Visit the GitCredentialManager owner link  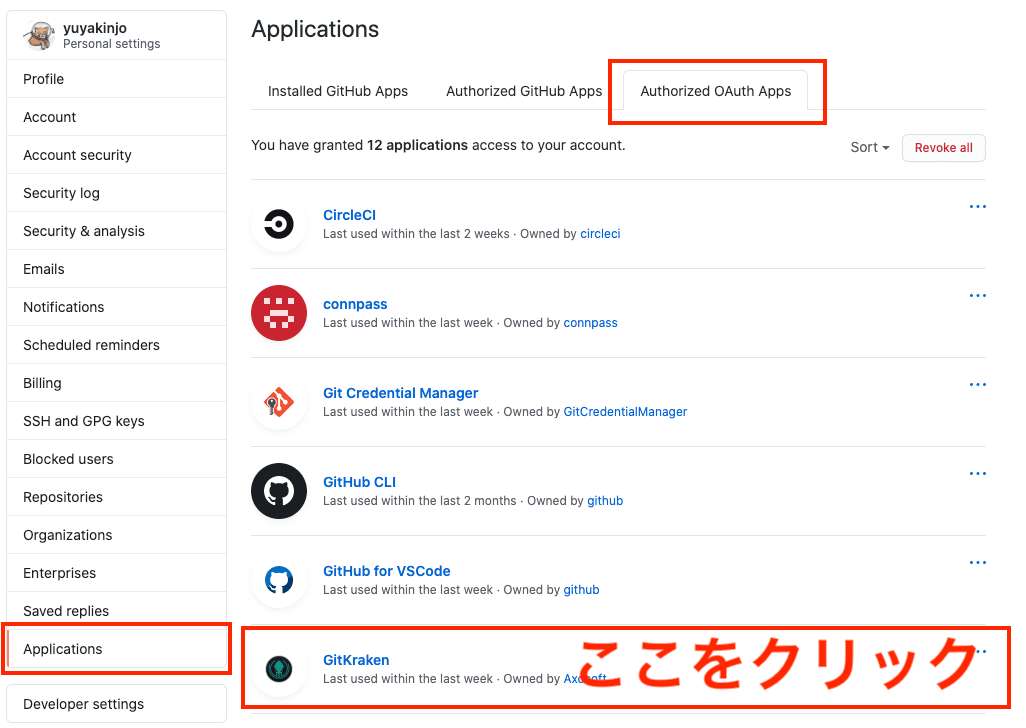(625, 411)
